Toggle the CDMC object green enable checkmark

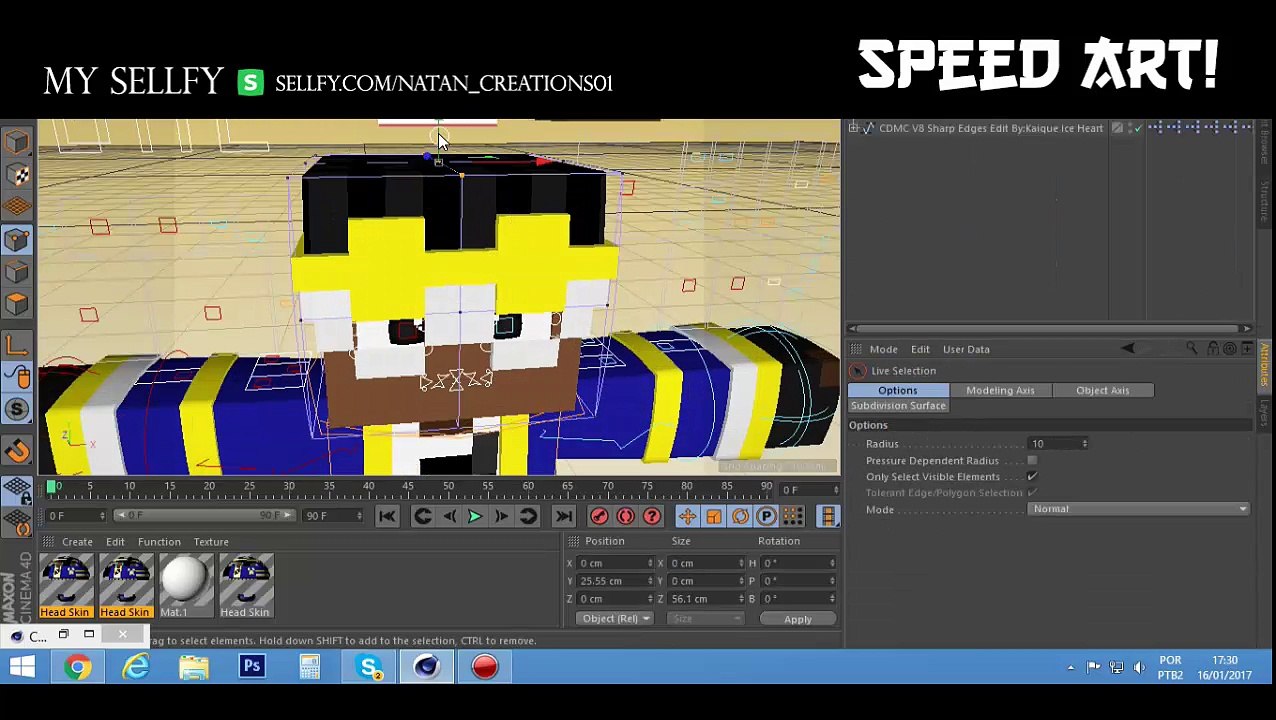coord(1137,128)
